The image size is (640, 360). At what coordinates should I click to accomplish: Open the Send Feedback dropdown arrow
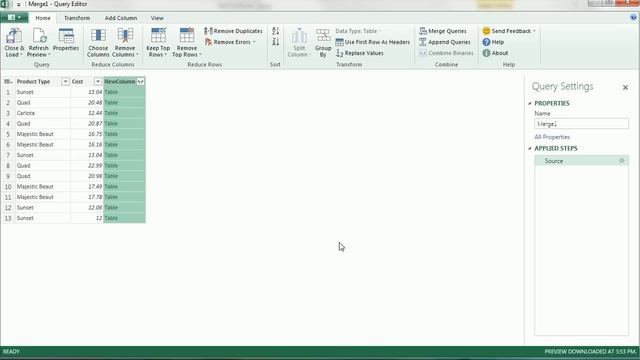click(534, 31)
